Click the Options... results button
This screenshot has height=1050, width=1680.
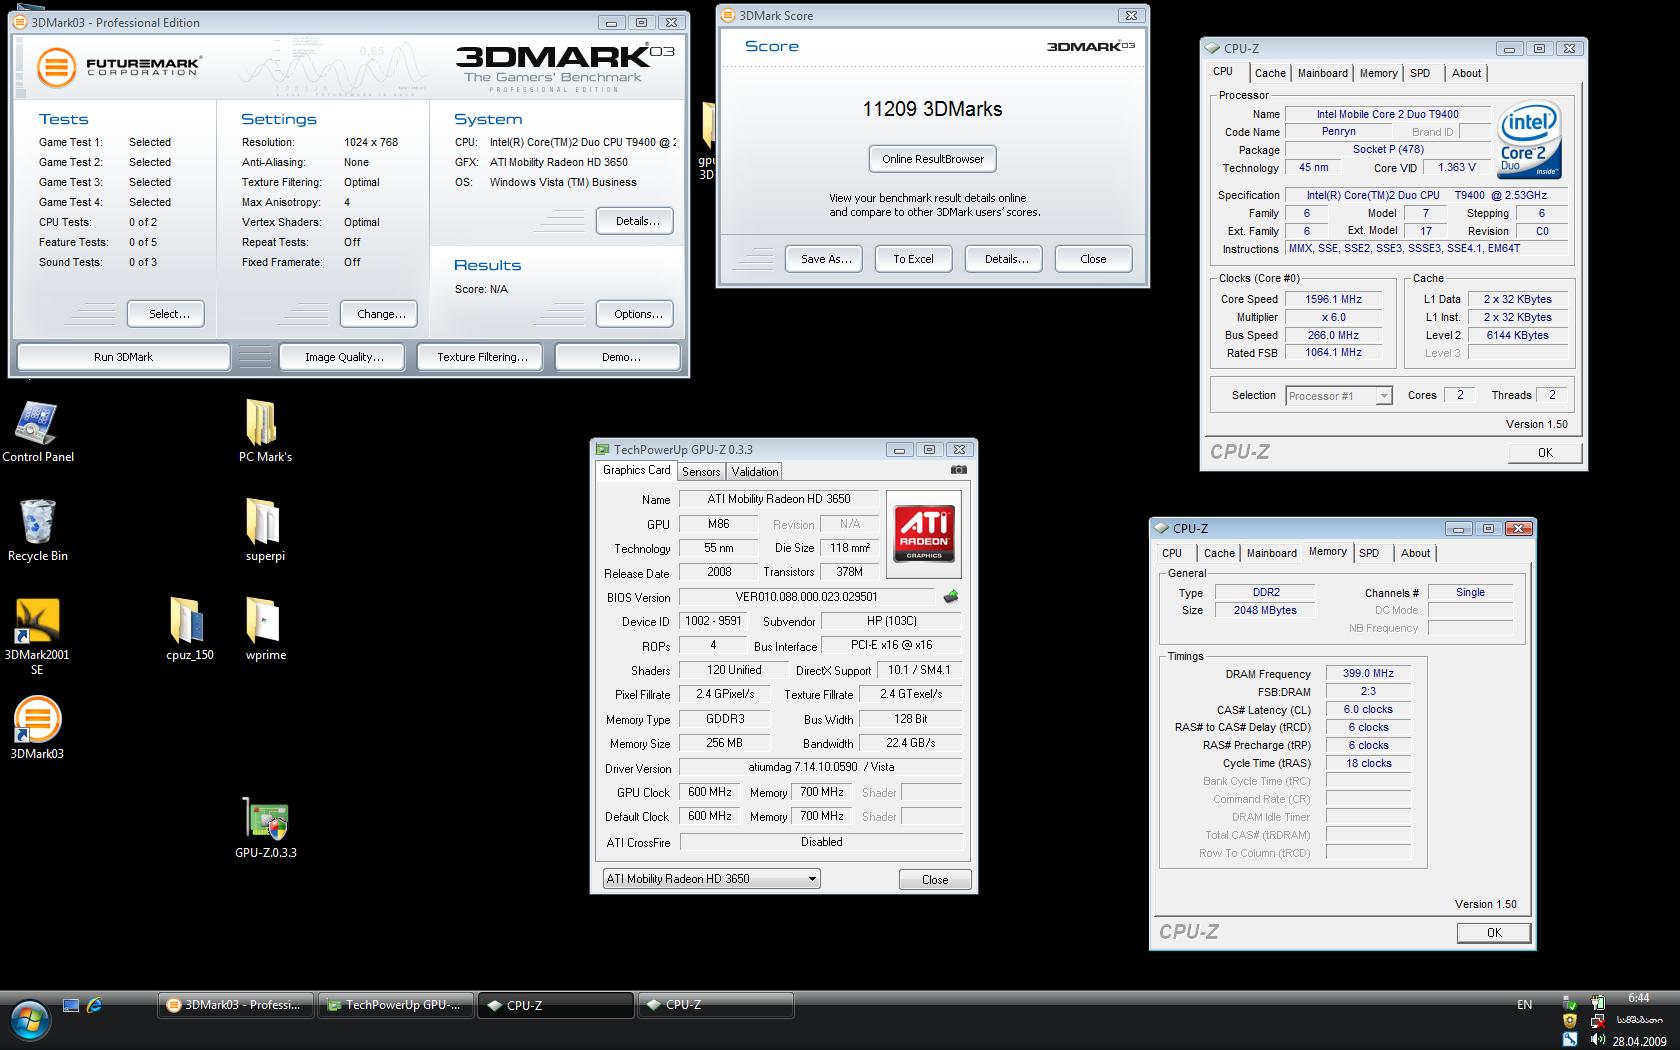(x=635, y=314)
